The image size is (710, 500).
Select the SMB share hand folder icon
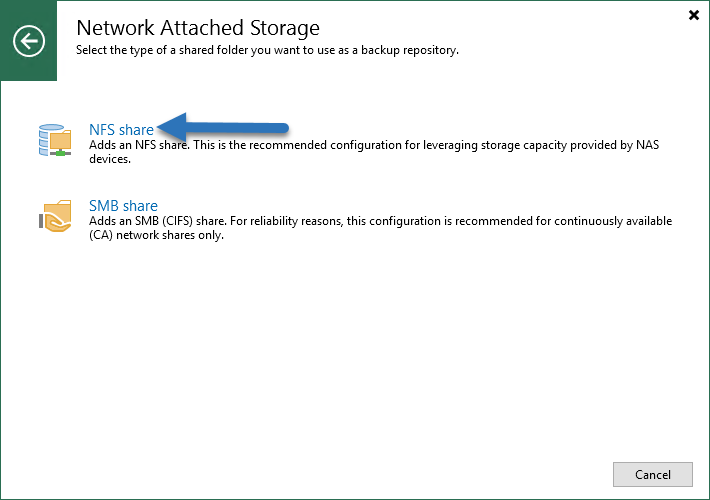(55, 216)
